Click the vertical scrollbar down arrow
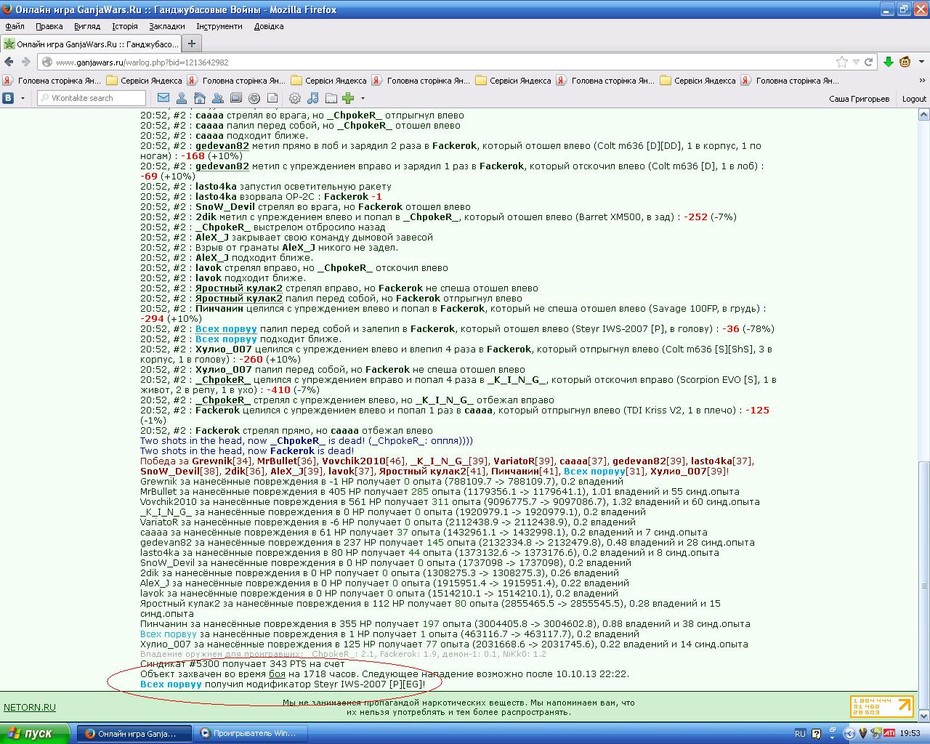 click(923, 716)
